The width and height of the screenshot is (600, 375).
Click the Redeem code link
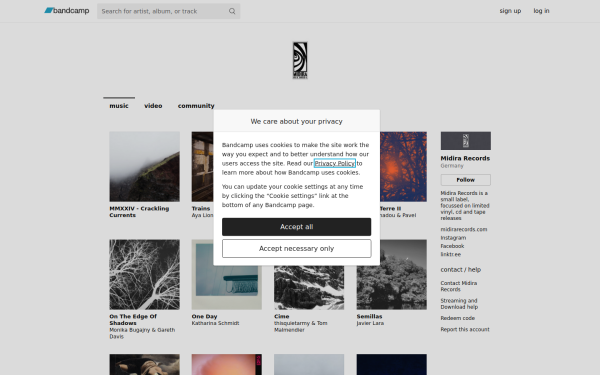pyautogui.click(x=457, y=318)
